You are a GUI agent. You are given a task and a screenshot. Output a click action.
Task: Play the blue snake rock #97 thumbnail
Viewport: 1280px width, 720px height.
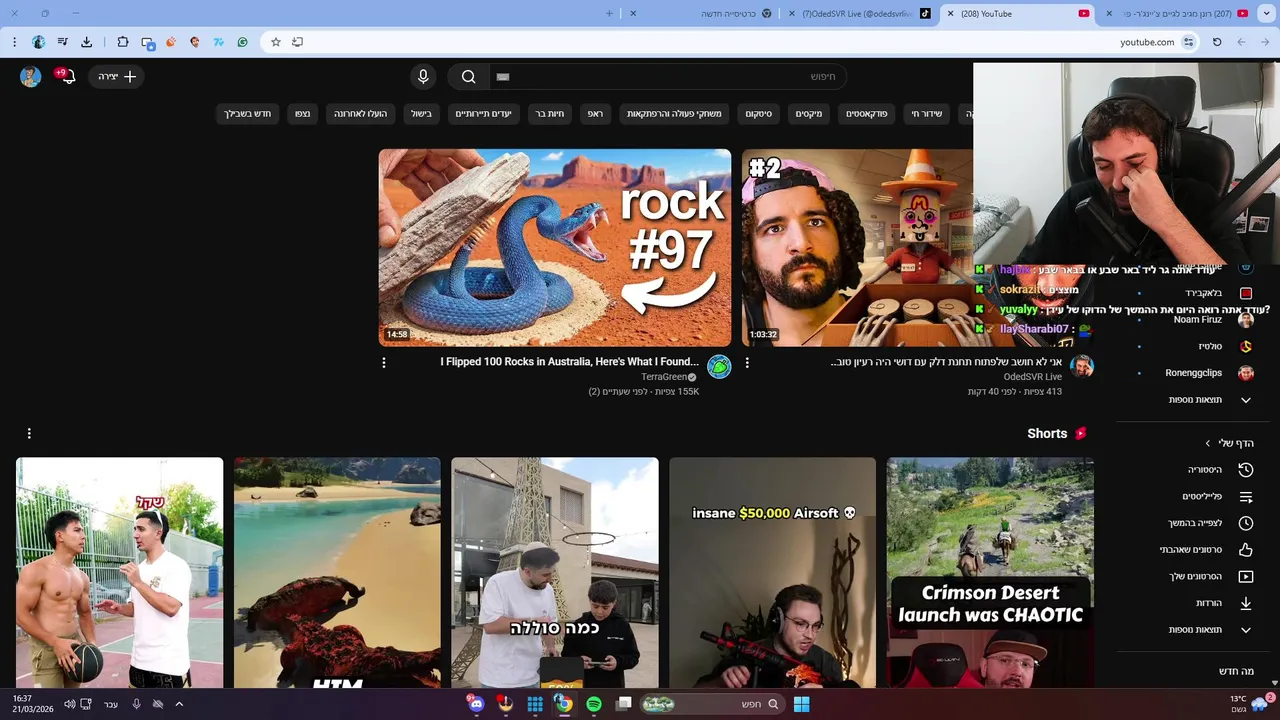click(555, 248)
